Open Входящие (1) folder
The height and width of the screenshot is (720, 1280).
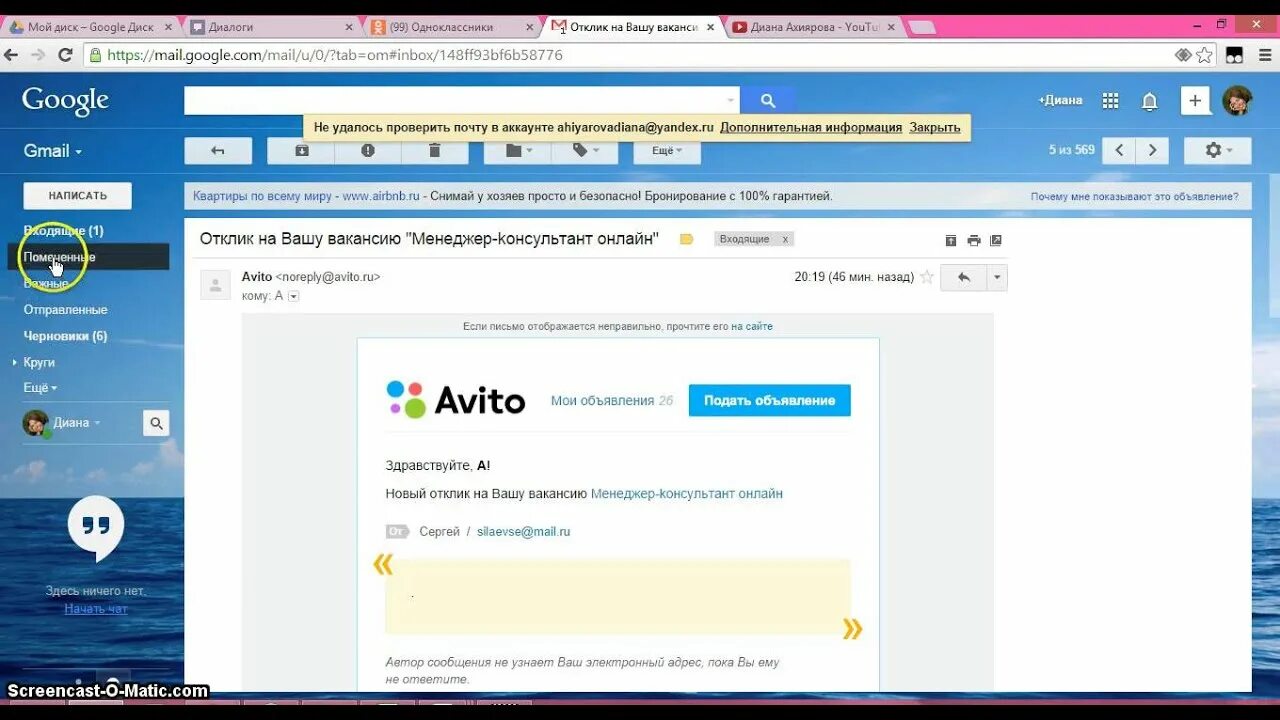pos(64,231)
